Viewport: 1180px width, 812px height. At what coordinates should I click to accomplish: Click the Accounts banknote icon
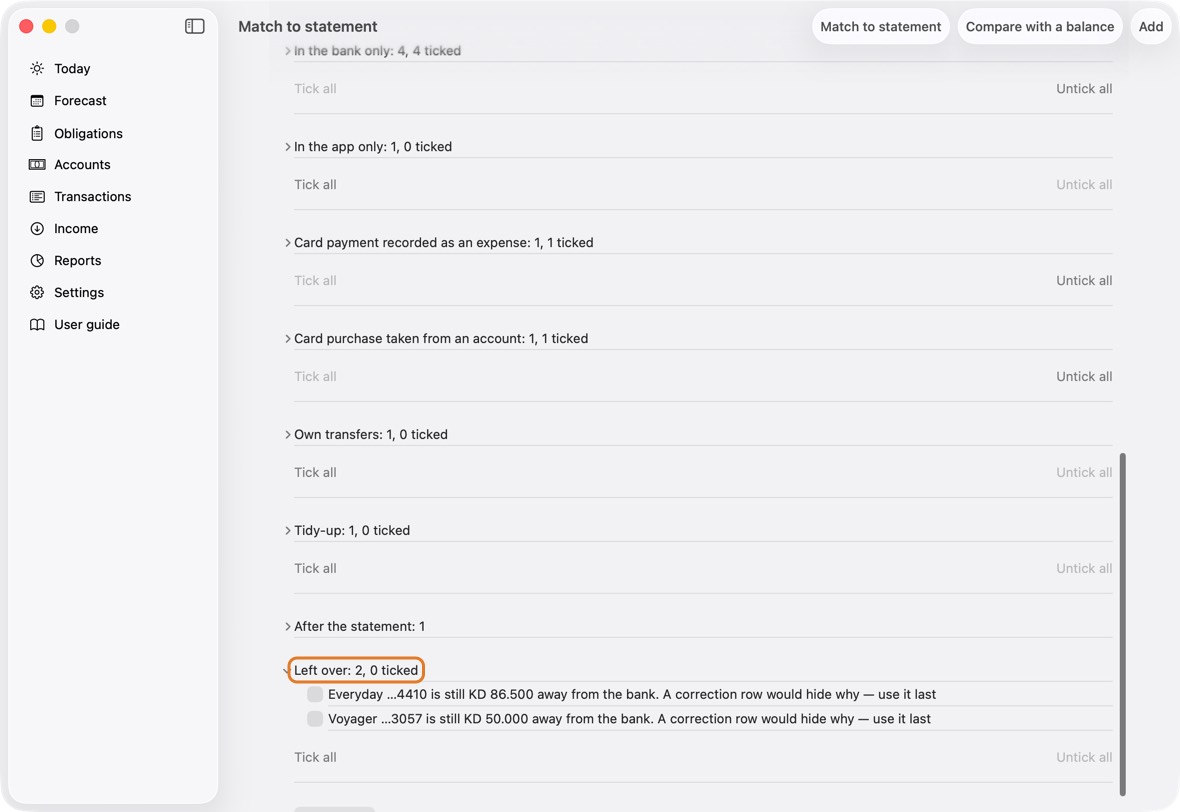click(x=37, y=165)
